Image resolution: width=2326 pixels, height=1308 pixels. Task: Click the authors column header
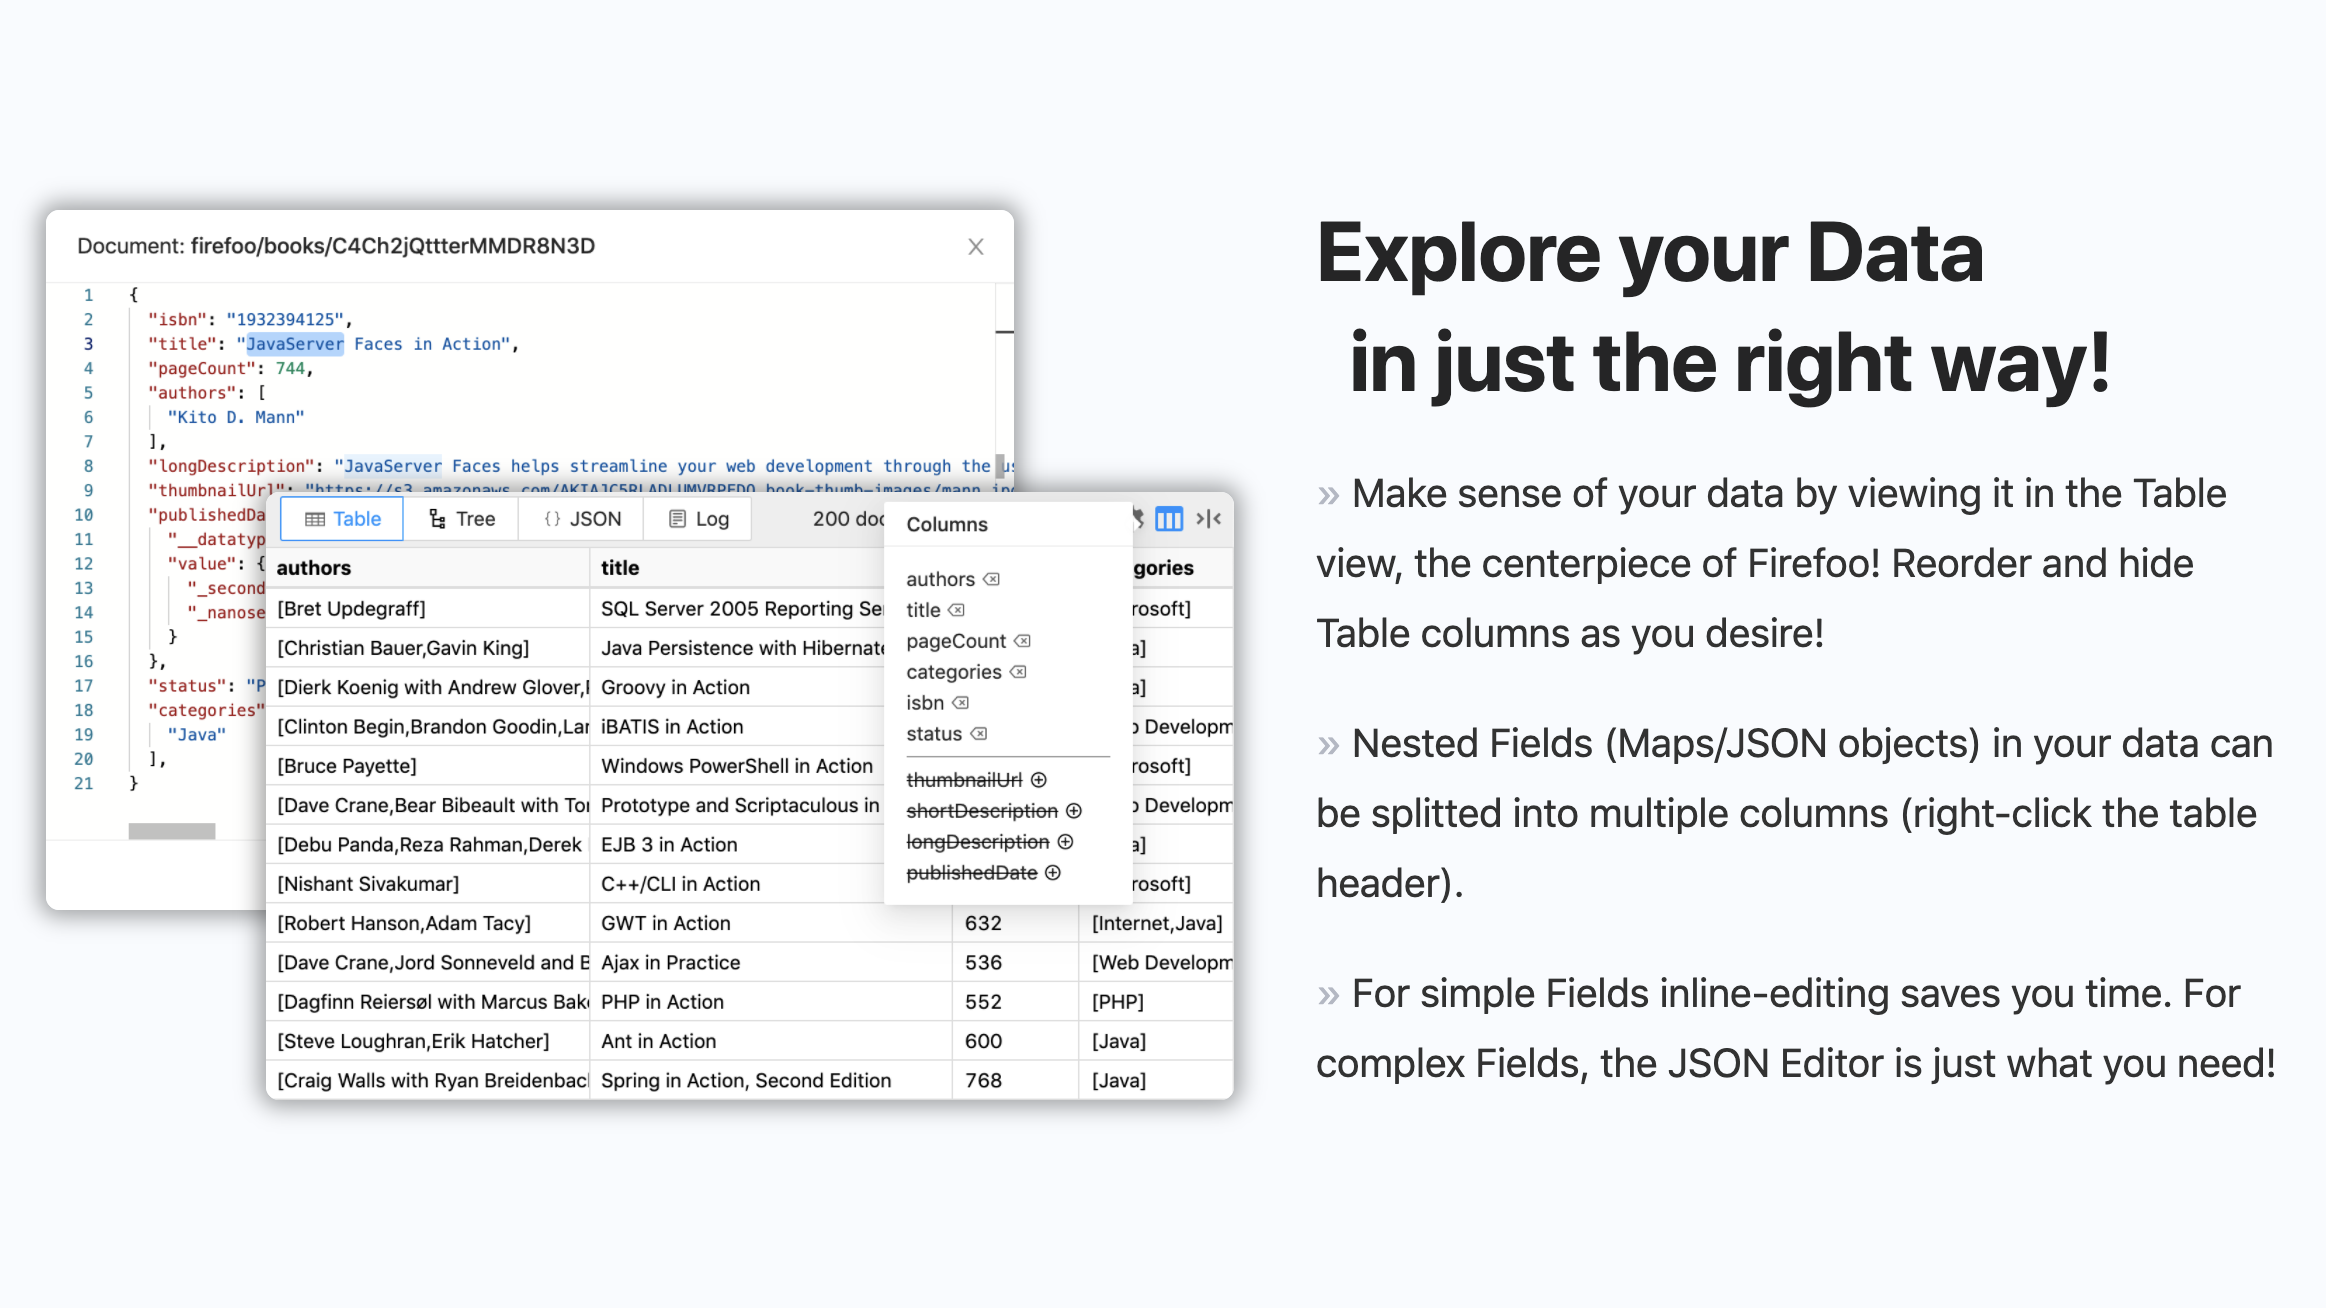pos(314,568)
